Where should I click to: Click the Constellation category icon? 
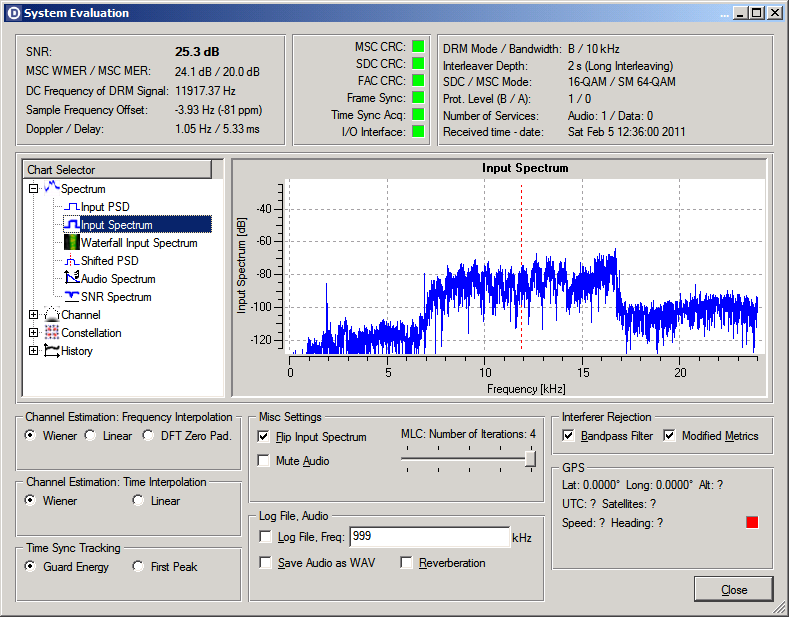point(52,333)
